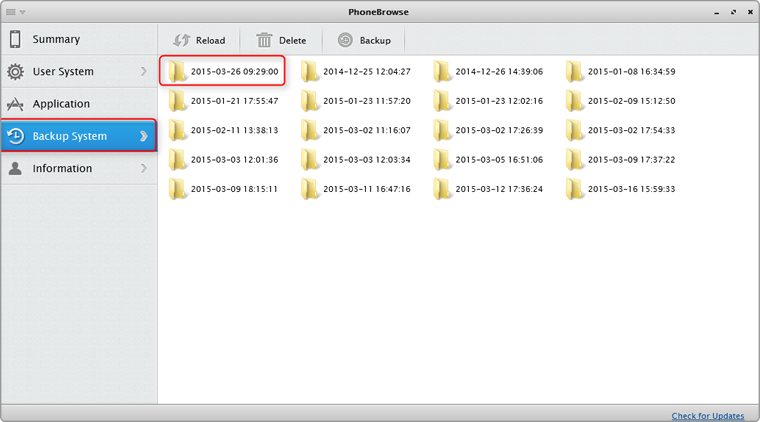The image size is (760, 422).
Task: Click the Reload arrows icon
Action: (181, 40)
